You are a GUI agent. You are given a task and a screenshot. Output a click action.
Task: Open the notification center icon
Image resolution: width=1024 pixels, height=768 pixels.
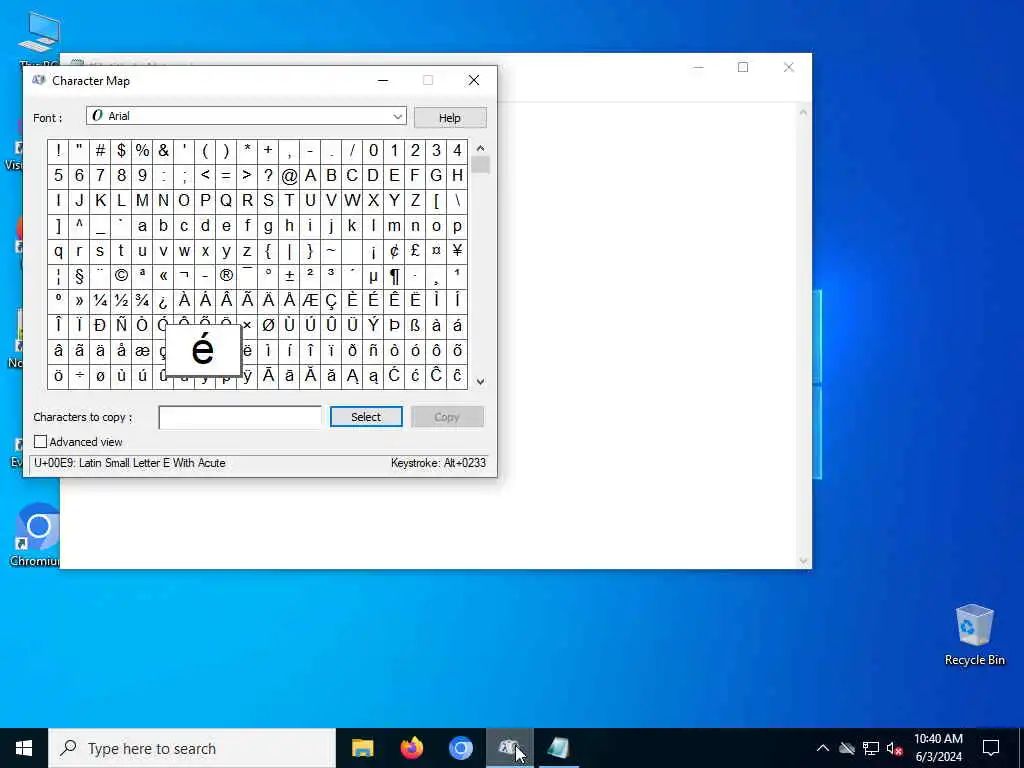click(x=991, y=748)
